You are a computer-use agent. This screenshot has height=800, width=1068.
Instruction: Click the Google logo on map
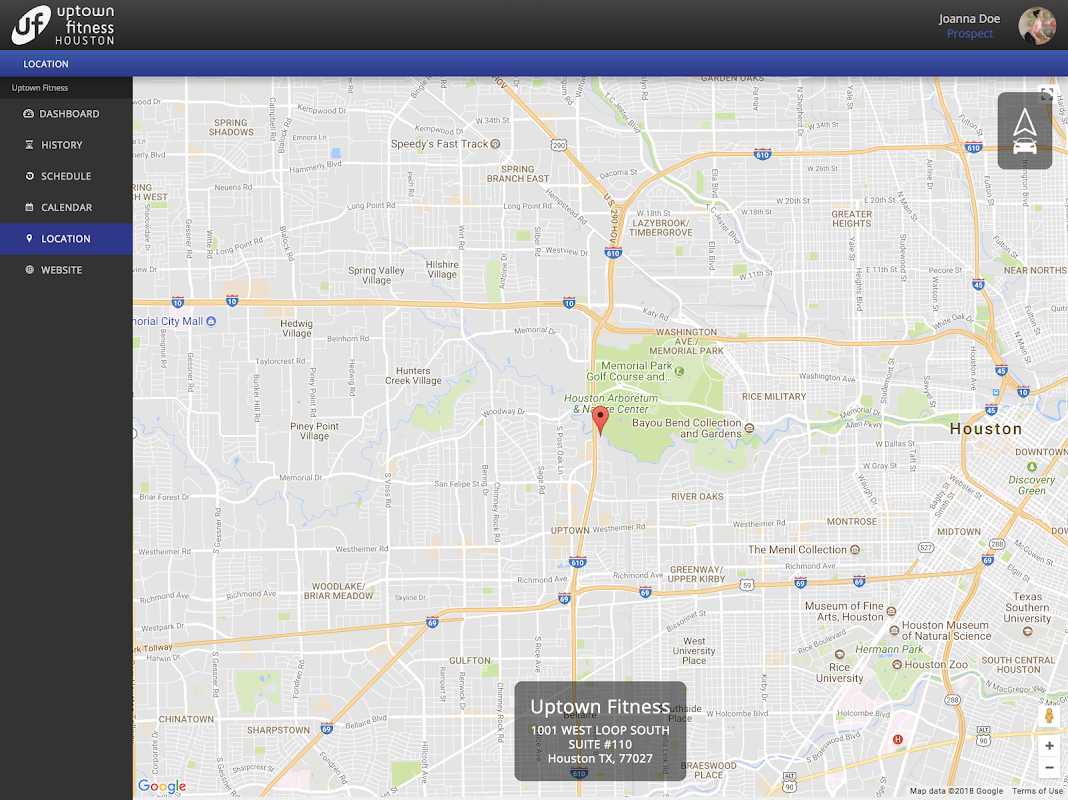(x=161, y=786)
